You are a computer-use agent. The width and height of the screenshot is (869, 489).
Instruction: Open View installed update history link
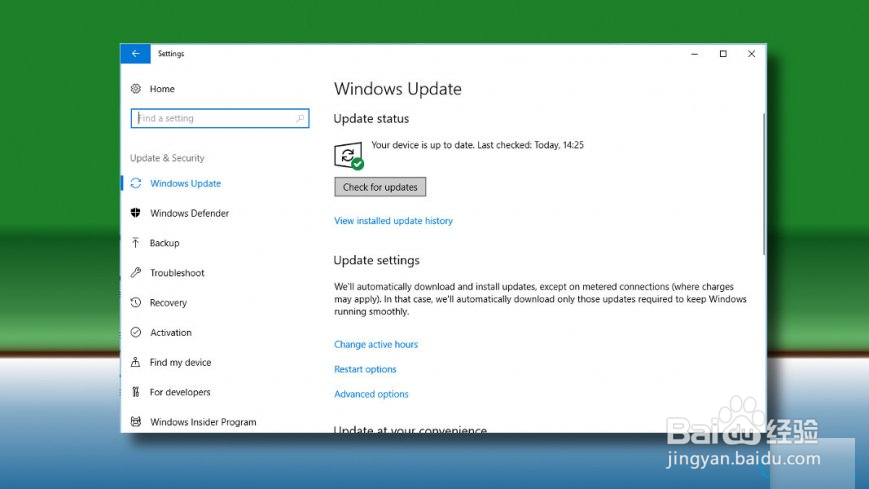pos(393,221)
